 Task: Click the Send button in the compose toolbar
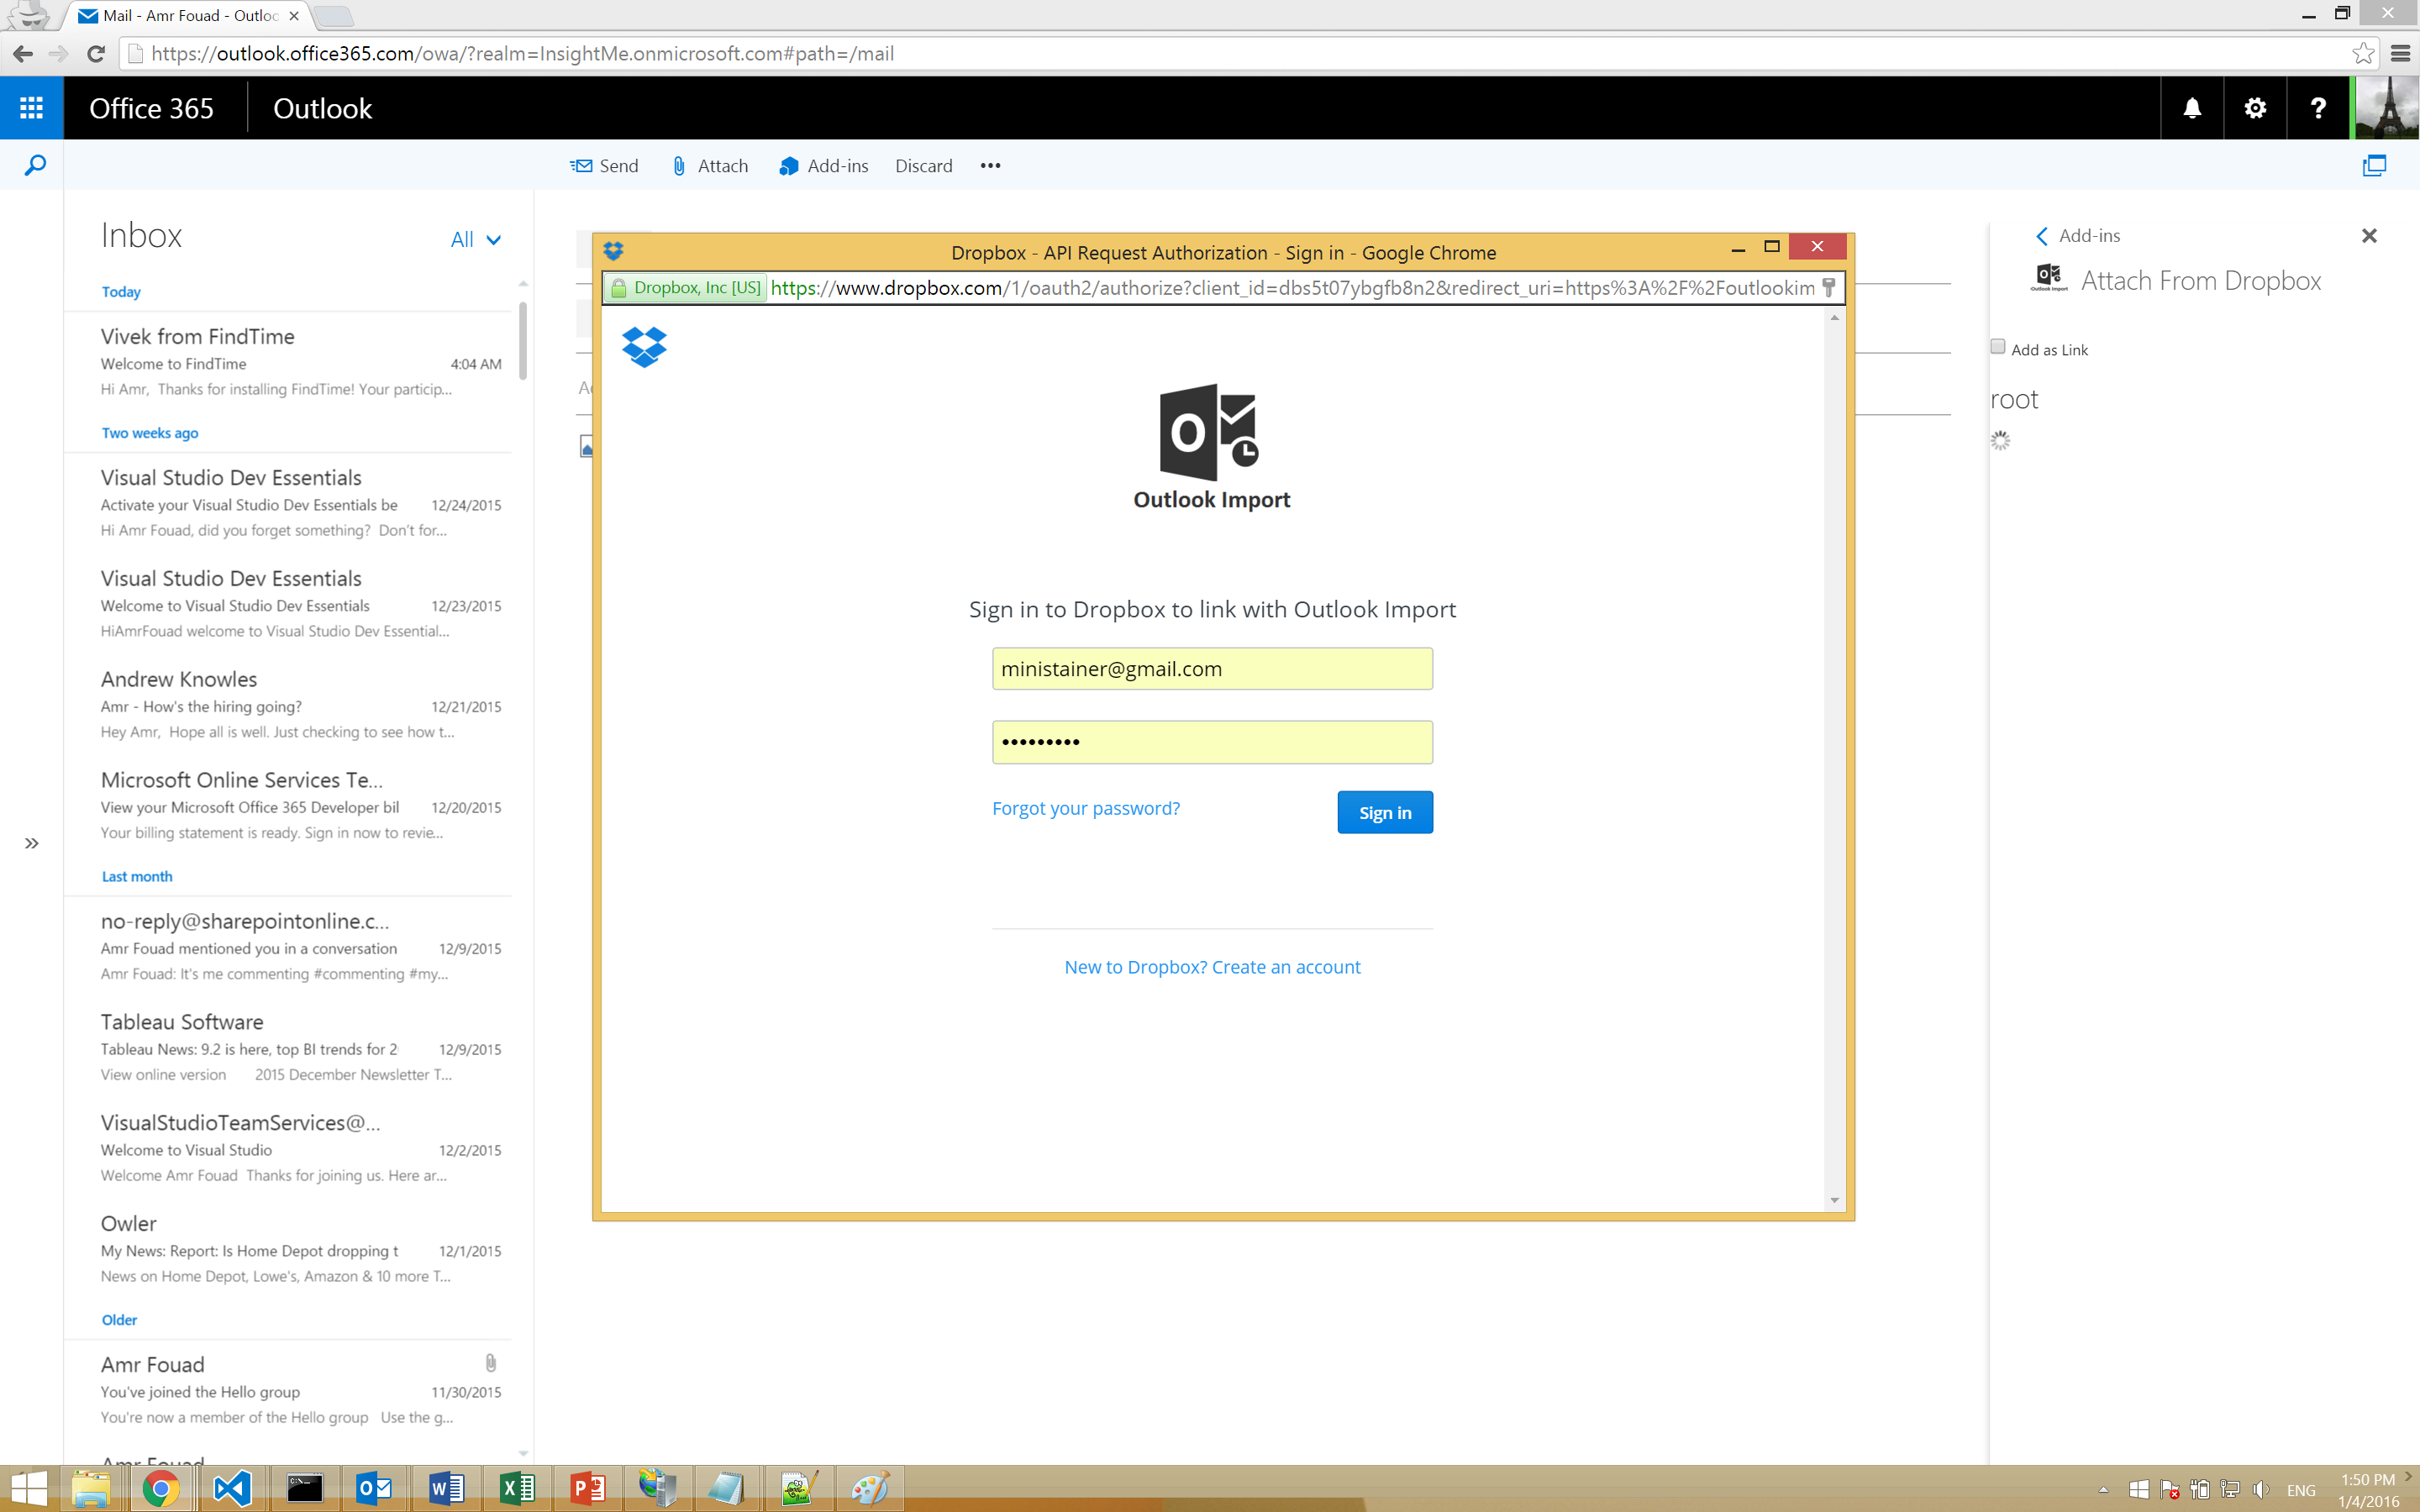(604, 166)
